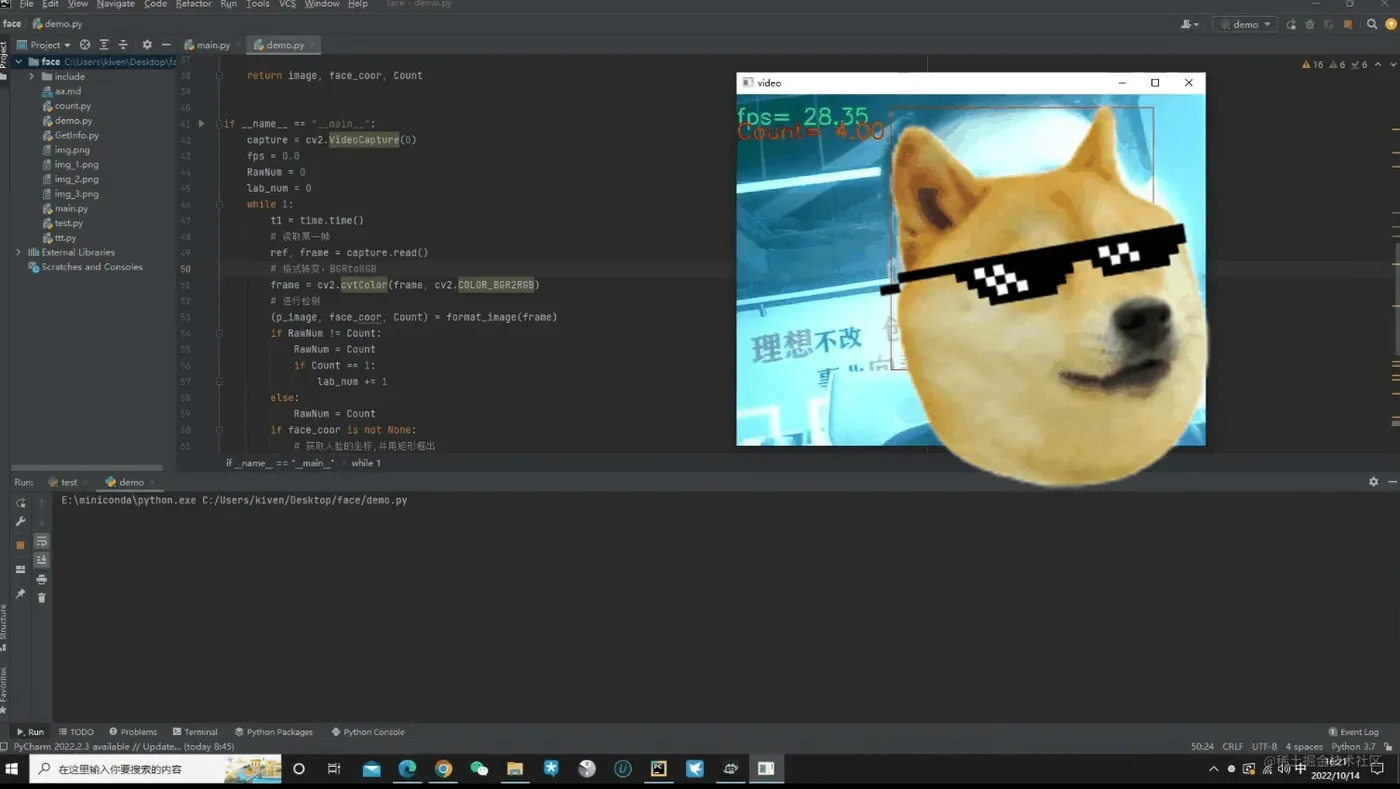Open WeChat from the taskbar
The height and width of the screenshot is (789, 1400).
pos(479,769)
